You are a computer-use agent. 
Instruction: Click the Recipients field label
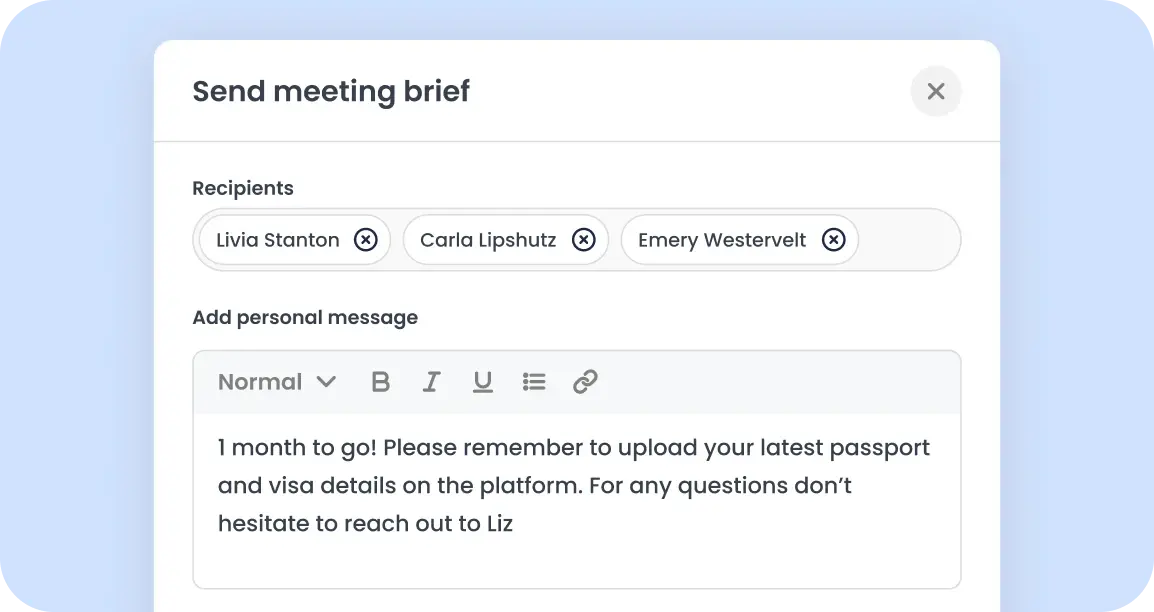243,188
